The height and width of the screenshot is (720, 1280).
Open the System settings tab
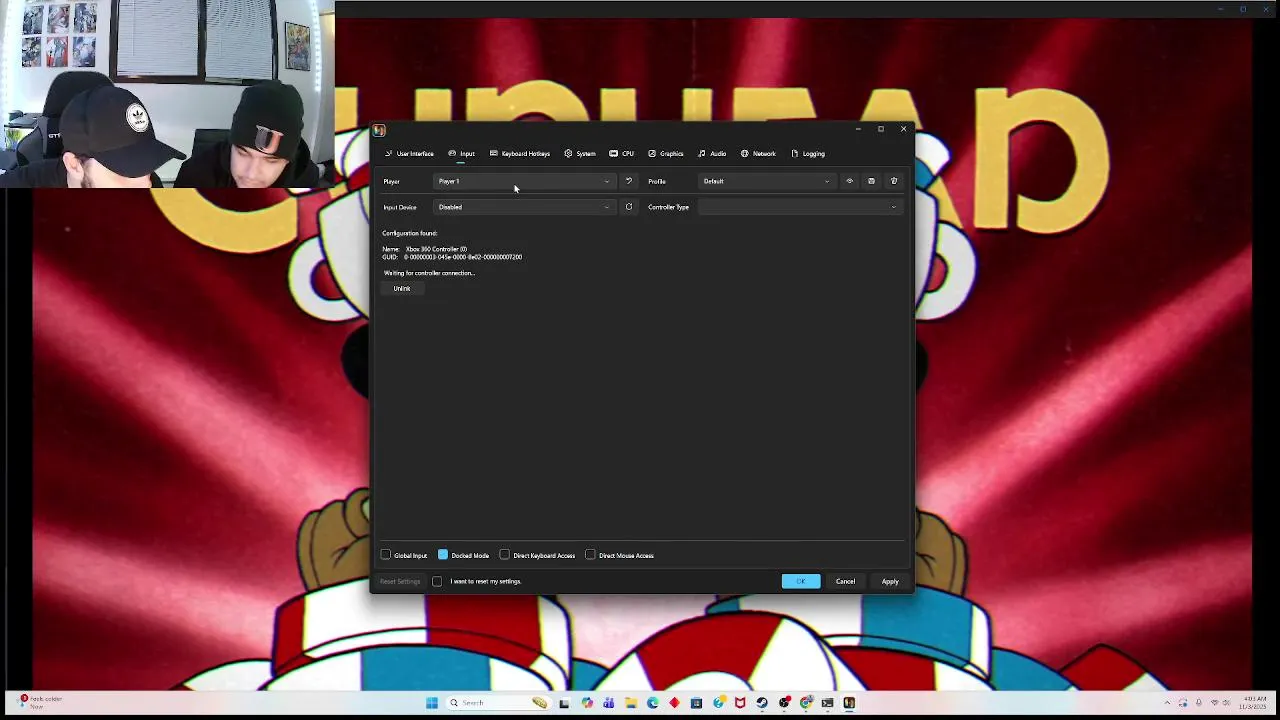click(x=579, y=154)
